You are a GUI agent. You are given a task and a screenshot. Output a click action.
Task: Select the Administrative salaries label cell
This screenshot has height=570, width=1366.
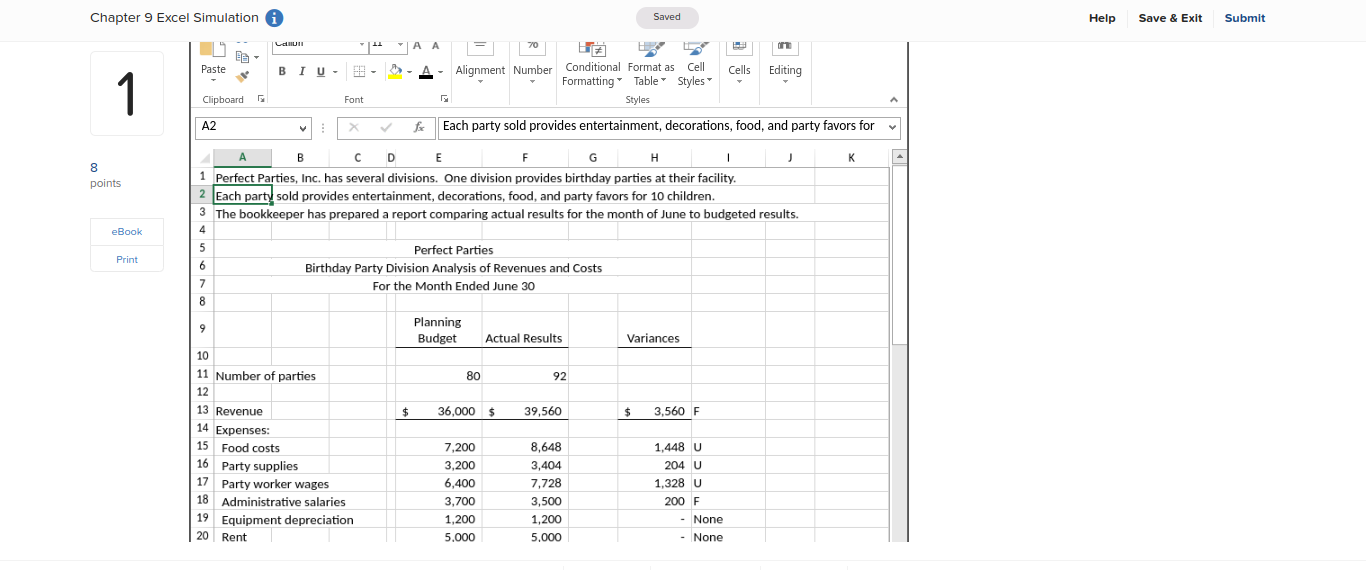point(283,502)
